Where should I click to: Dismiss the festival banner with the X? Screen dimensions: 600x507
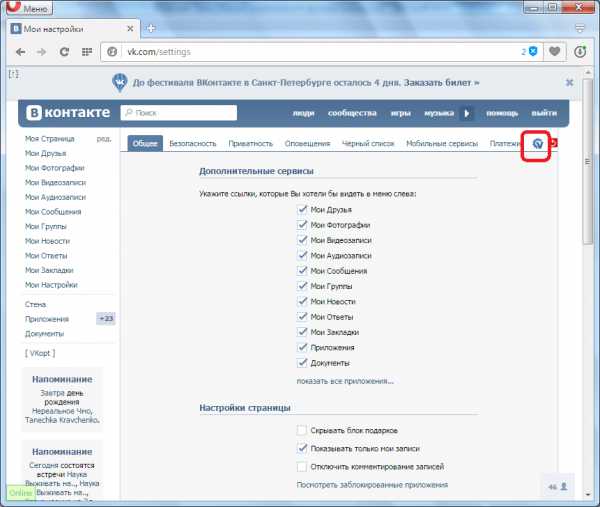coord(569,83)
